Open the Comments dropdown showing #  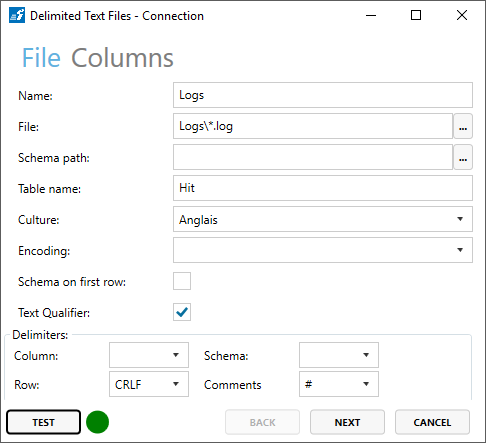point(339,384)
